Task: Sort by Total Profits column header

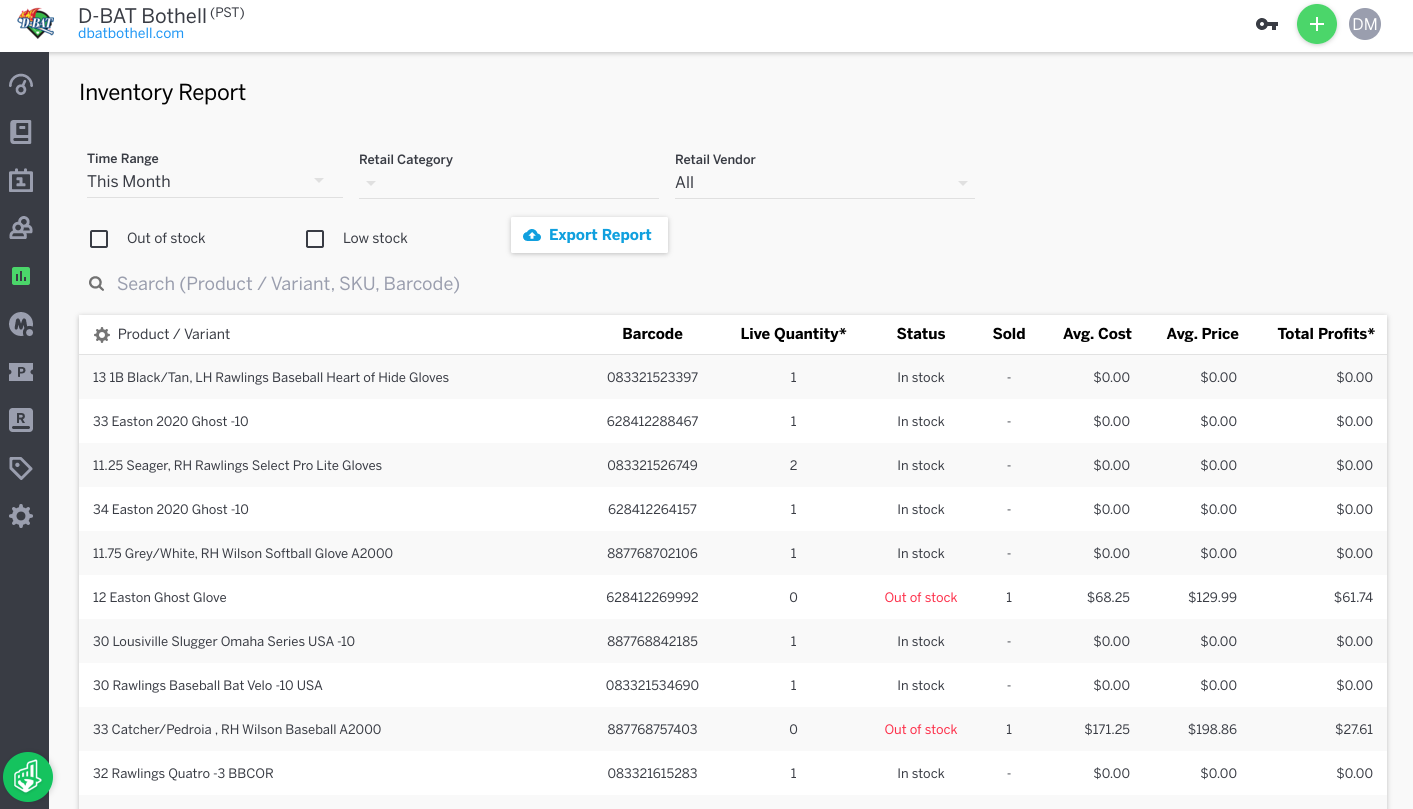Action: (x=1326, y=334)
